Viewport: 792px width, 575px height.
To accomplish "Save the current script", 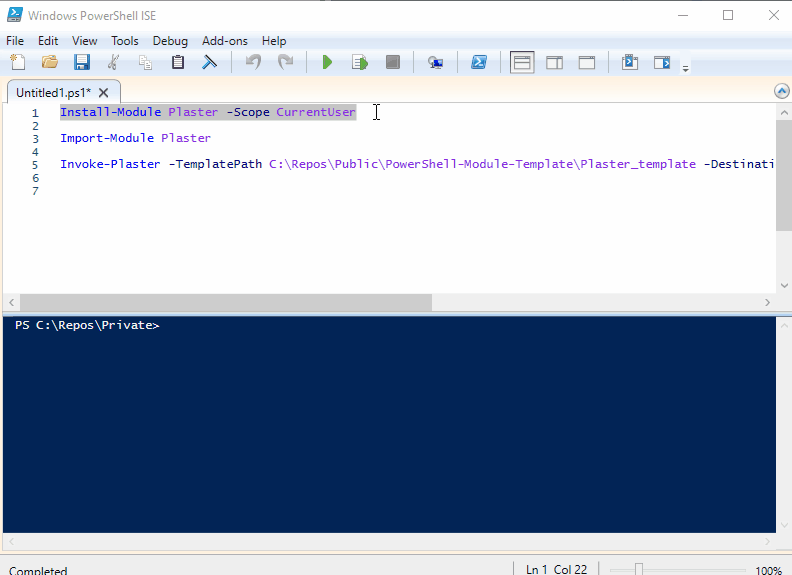I will coord(81,62).
